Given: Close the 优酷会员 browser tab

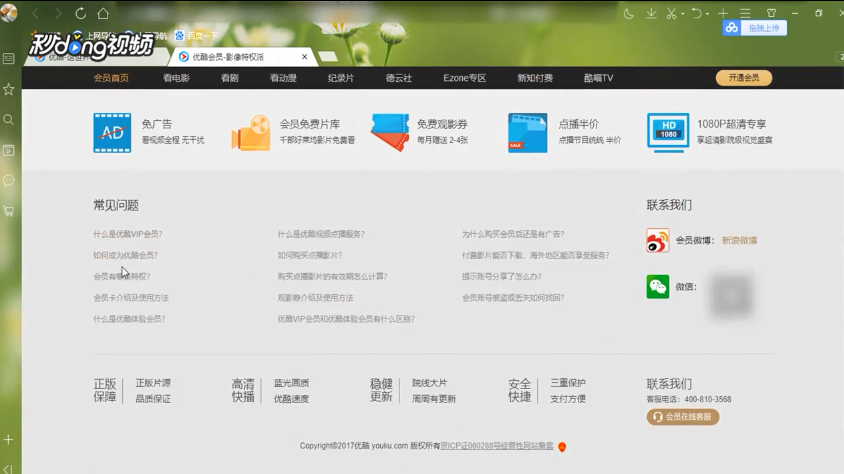Looking at the screenshot, I should [305, 56].
